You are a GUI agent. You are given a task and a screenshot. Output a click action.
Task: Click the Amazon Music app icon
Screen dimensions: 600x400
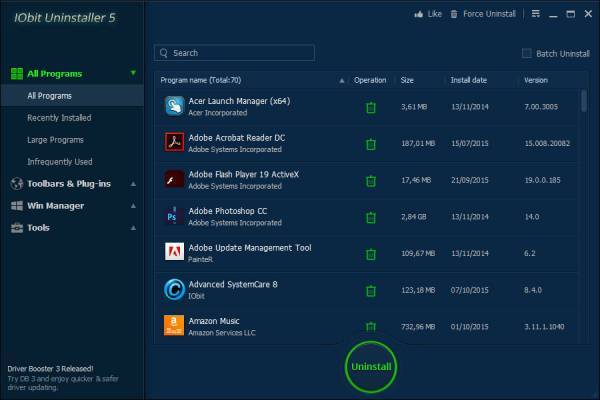174,325
